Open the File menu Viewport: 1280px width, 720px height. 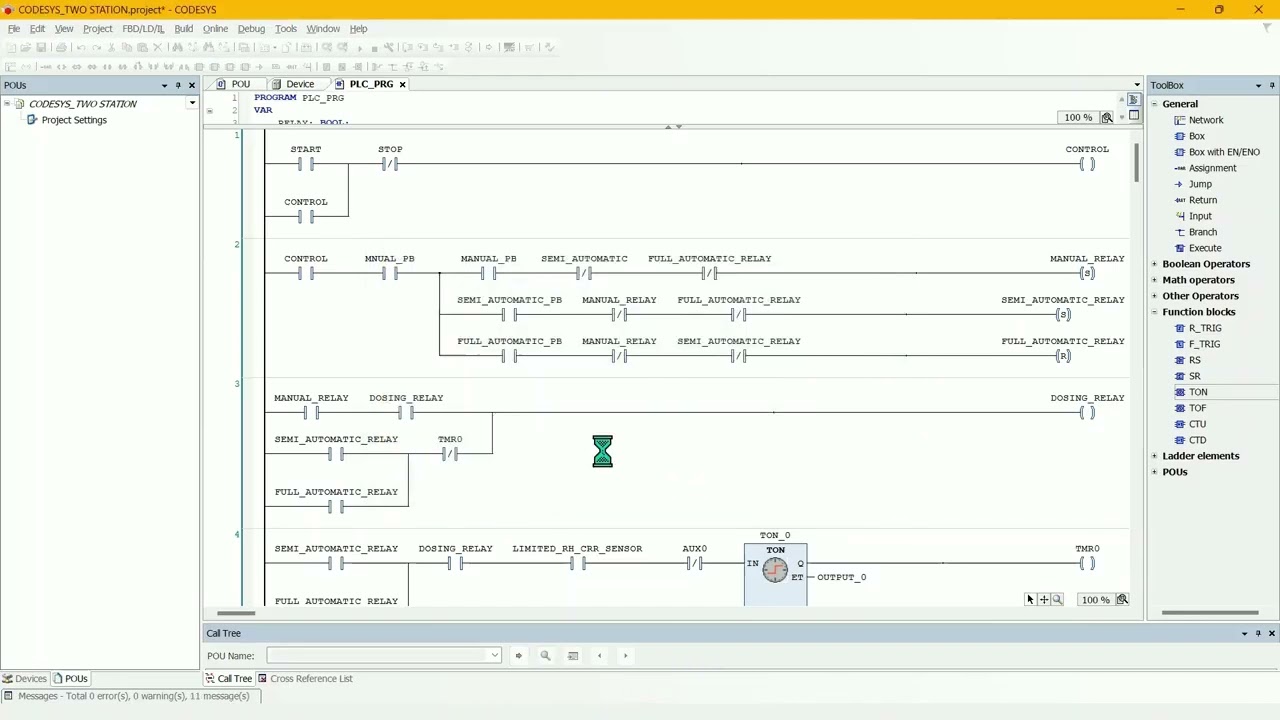click(14, 29)
